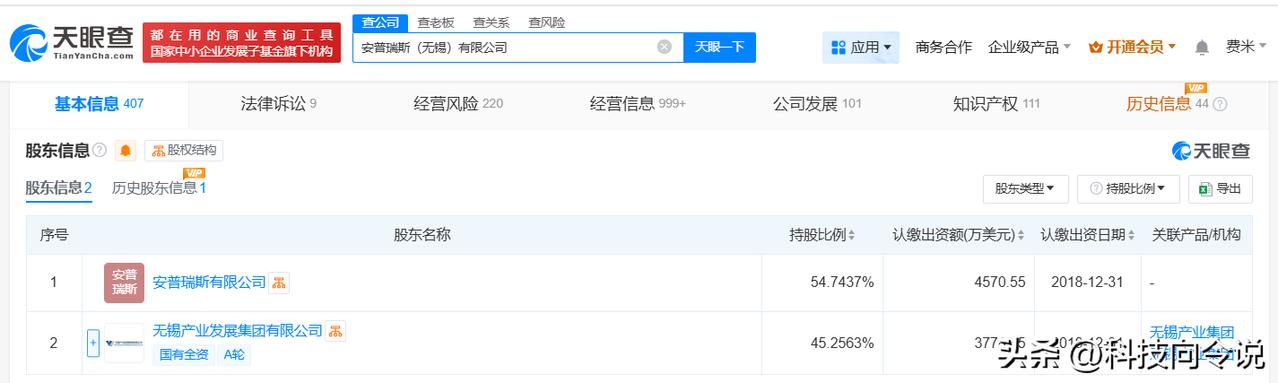Select the 查老板 search tab
The image size is (1278, 383).
pyautogui.click(x=435, y=22)
